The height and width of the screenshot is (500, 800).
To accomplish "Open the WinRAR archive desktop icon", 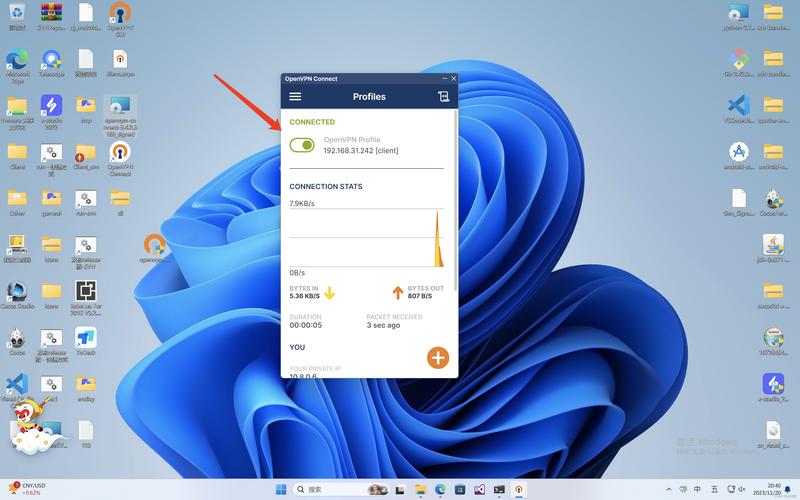I will (52, 16).
